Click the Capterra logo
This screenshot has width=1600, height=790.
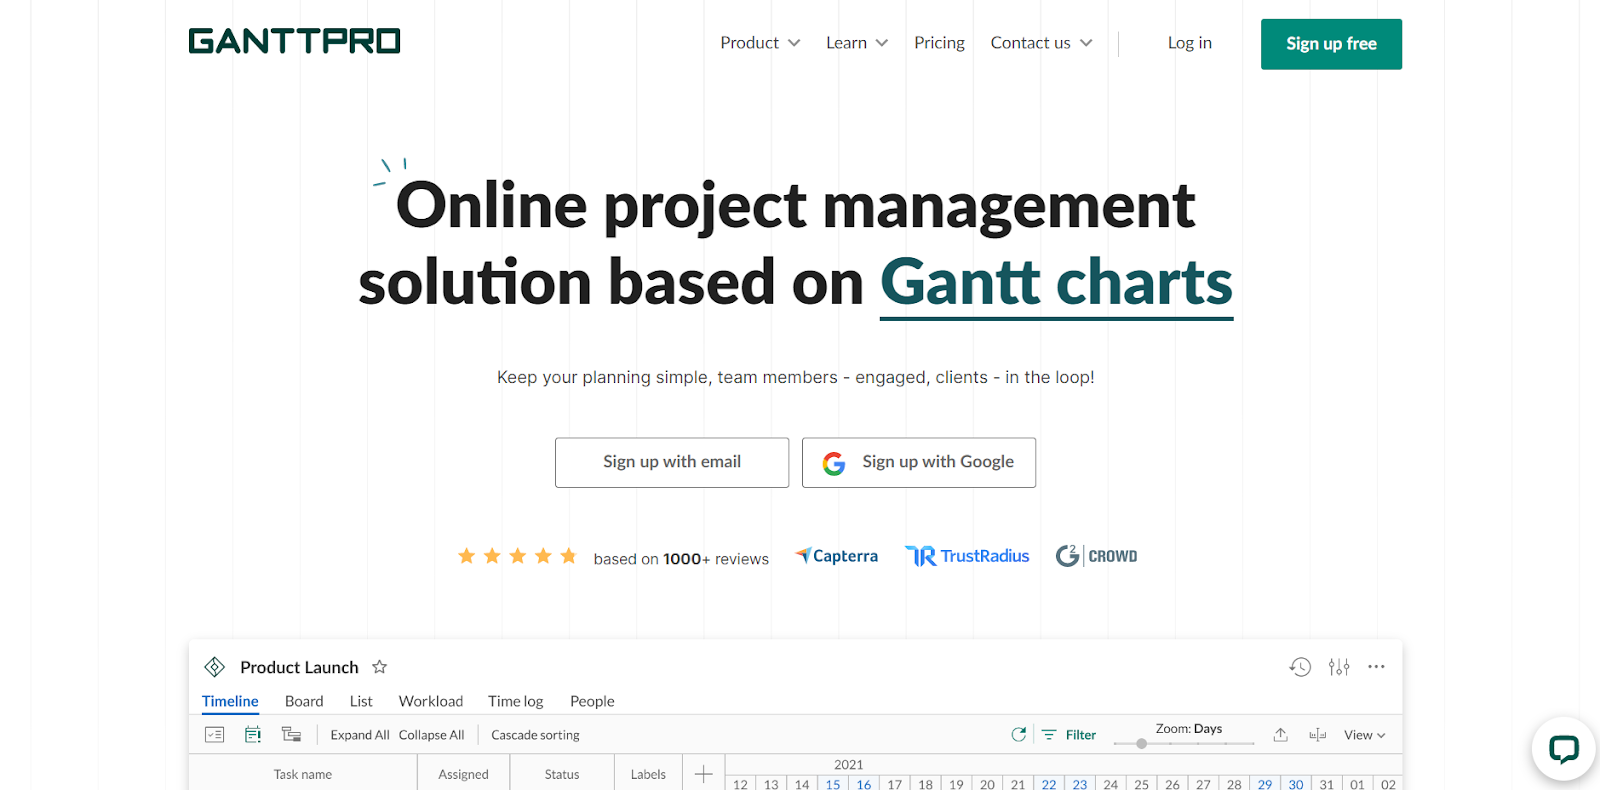[837, 556]
